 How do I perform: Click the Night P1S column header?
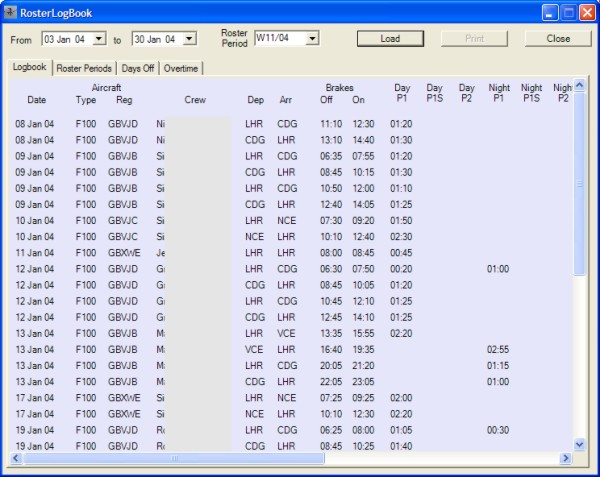click(532, 93)
